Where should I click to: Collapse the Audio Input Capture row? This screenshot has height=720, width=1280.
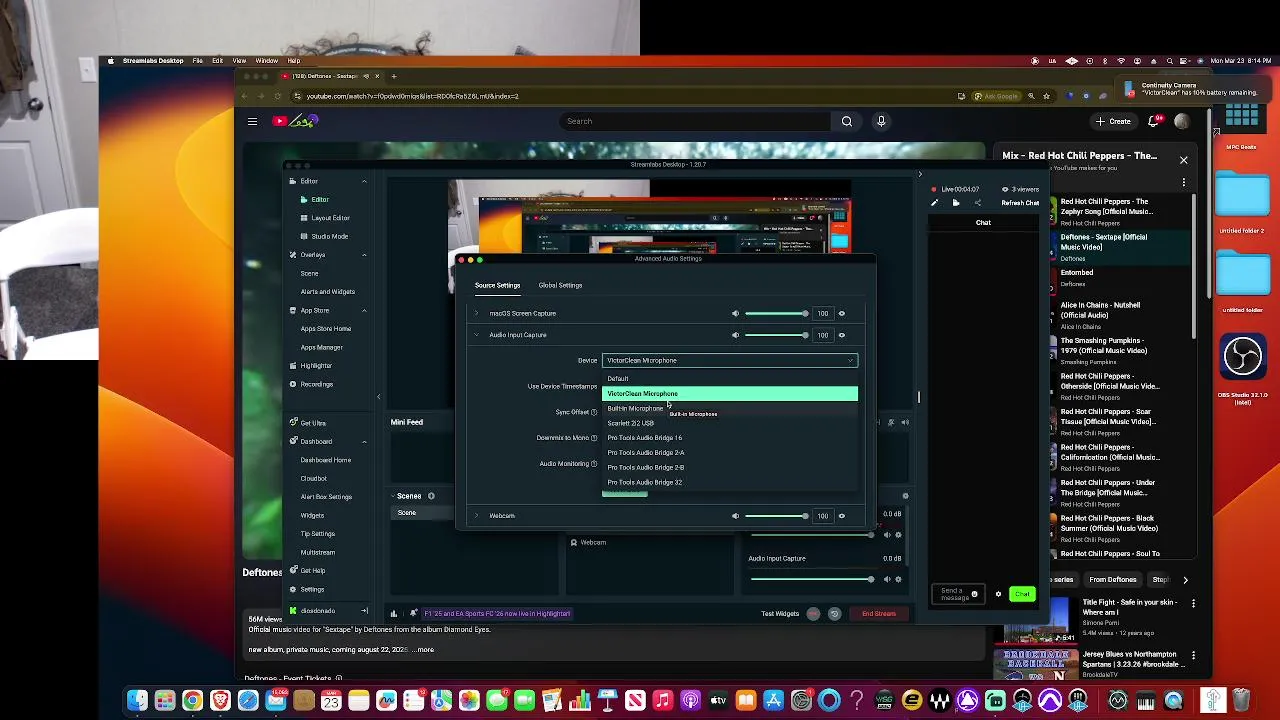(x=476, y=335)
